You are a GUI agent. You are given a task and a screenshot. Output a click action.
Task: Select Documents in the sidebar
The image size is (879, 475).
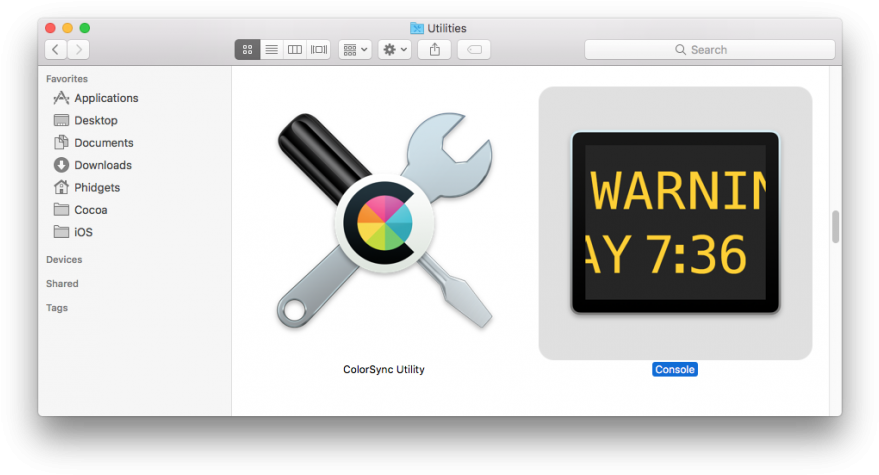(x=103, y=143)
